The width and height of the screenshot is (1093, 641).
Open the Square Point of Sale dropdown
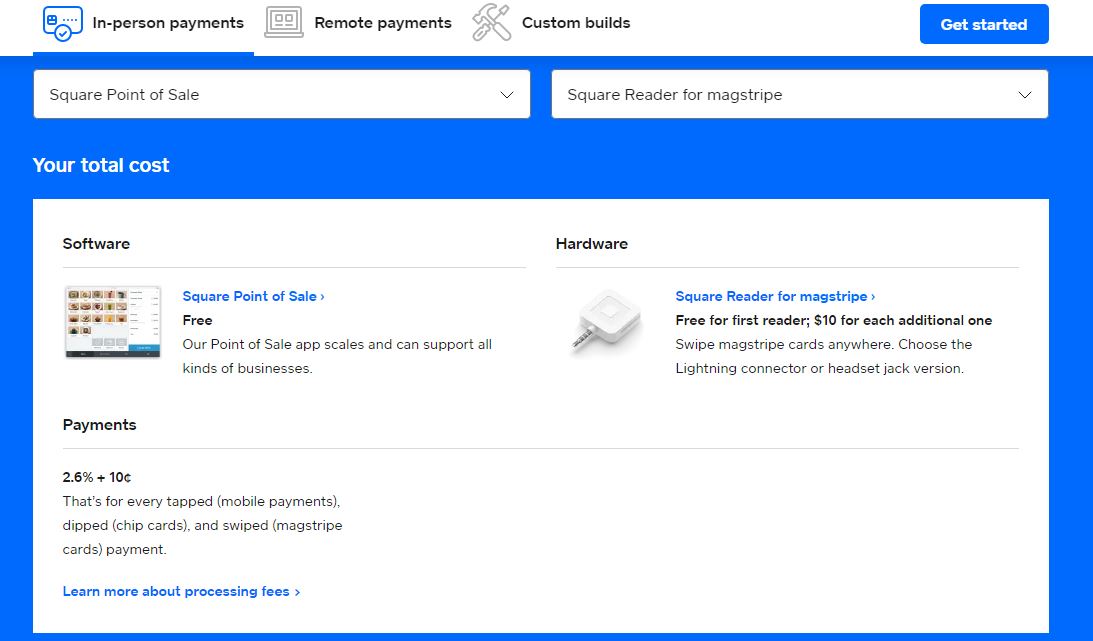pos(282,94)
